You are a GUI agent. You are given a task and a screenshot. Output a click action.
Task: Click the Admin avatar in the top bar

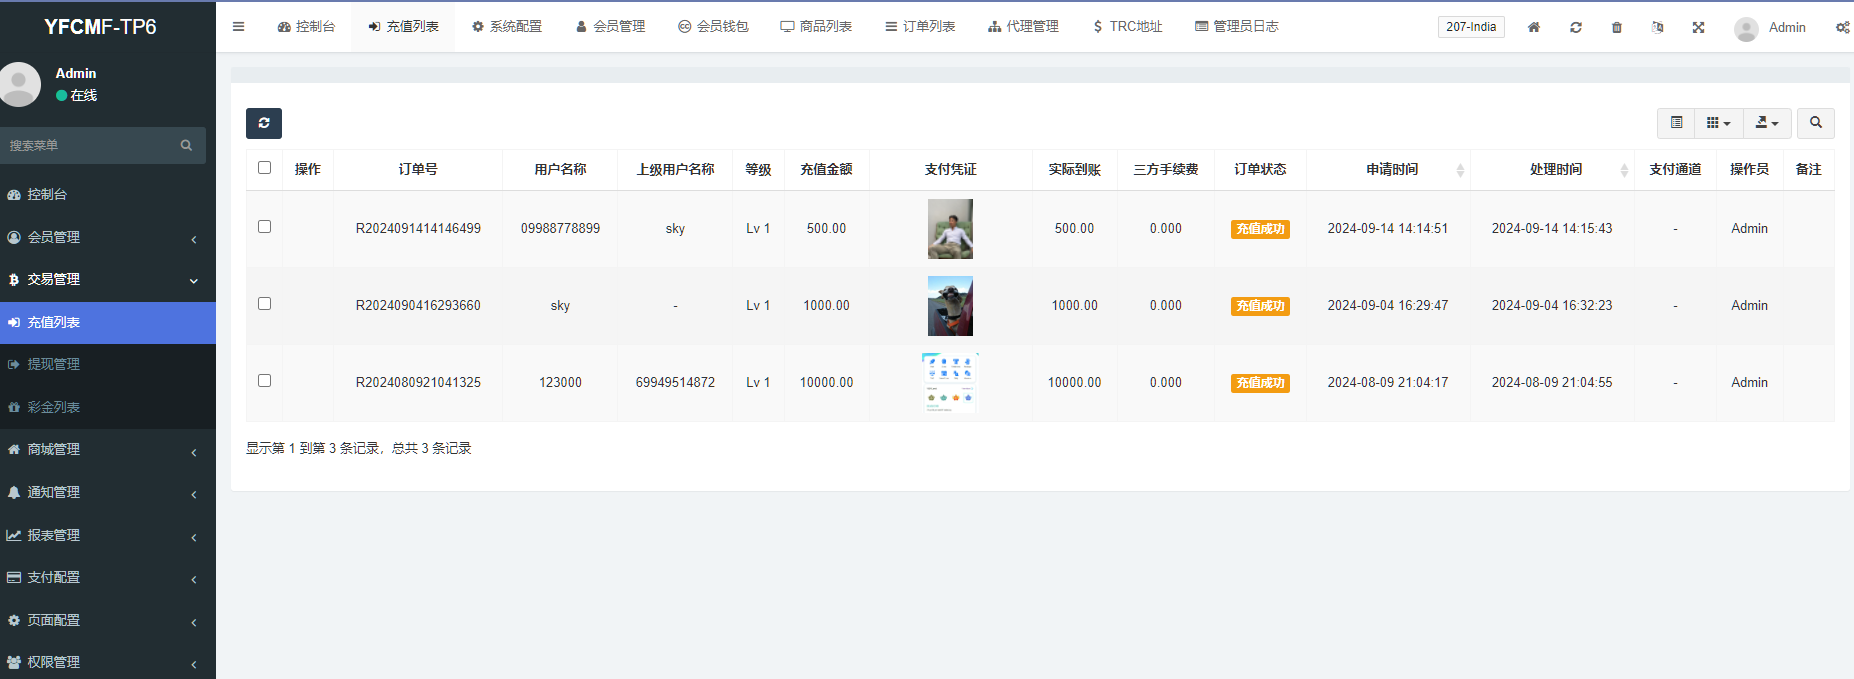[x=1746, y=29]
